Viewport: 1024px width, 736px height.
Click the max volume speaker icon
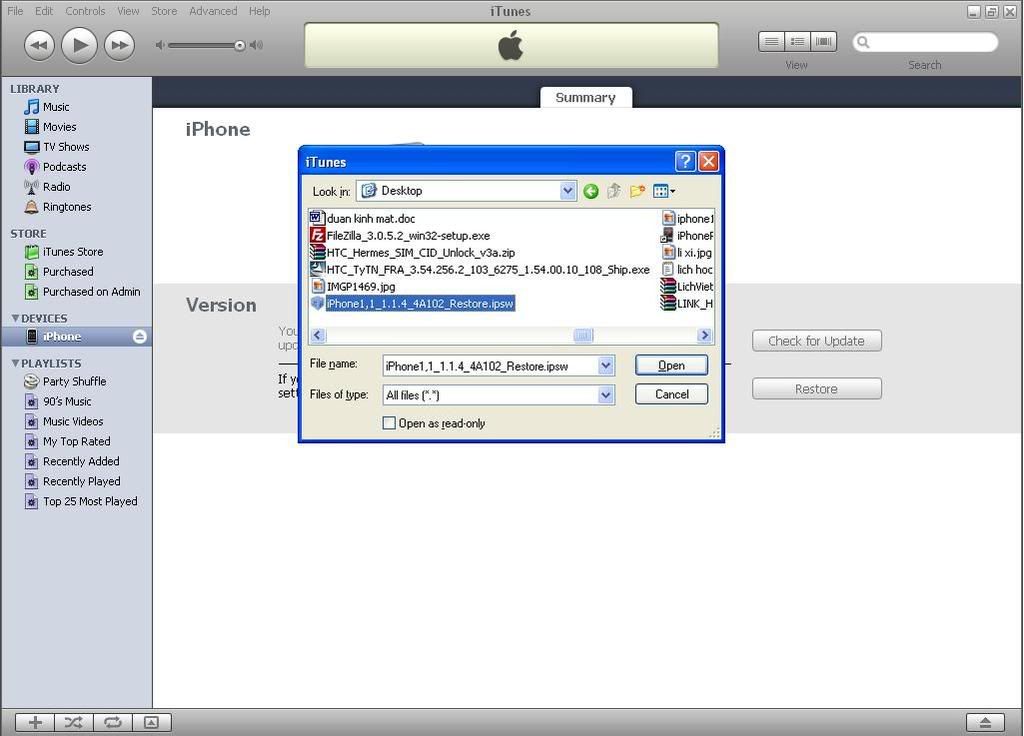click(257, 45)
